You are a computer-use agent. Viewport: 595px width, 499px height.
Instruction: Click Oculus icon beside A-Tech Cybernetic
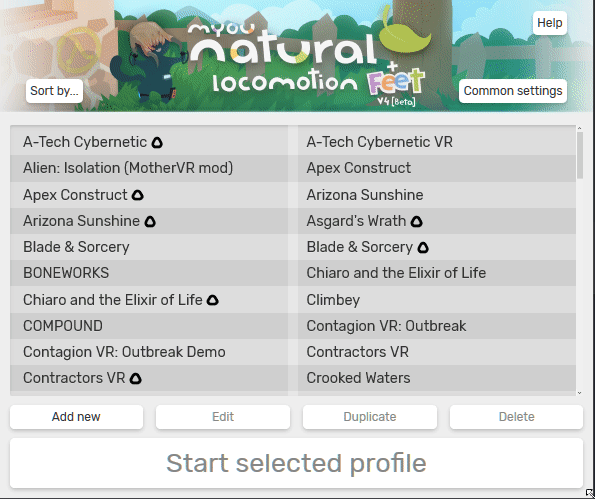(x=157, y=143)
